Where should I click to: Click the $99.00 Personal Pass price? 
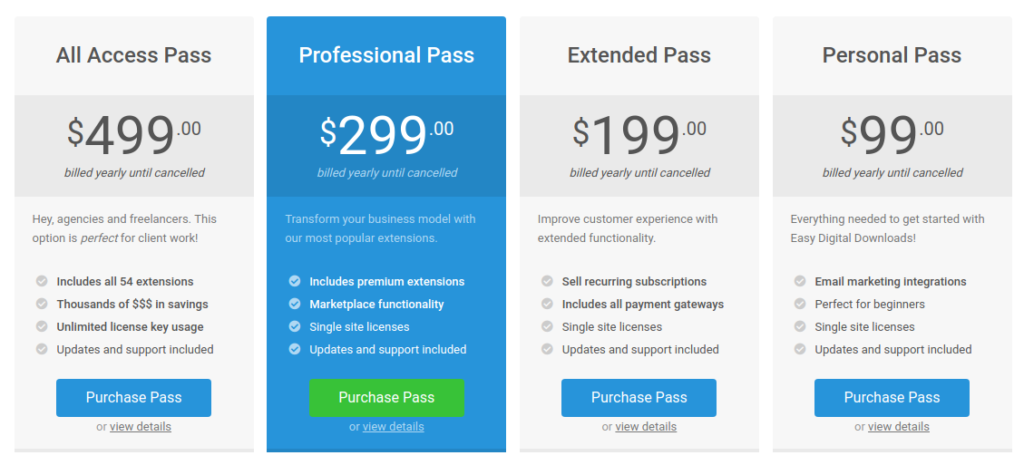[x=892, y=135]
